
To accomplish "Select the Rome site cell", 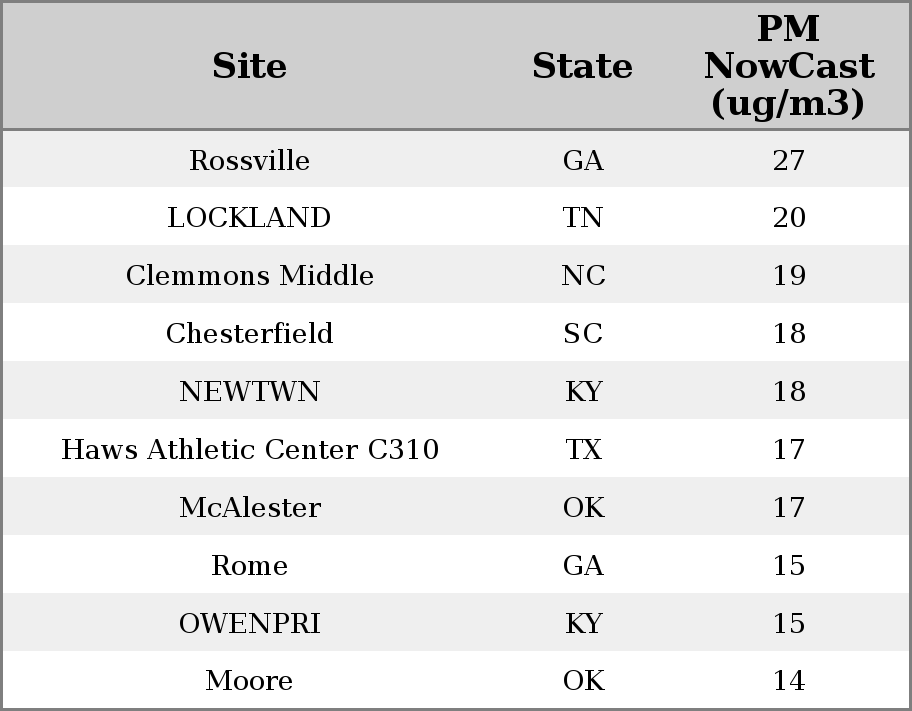I will coord(250,566).
